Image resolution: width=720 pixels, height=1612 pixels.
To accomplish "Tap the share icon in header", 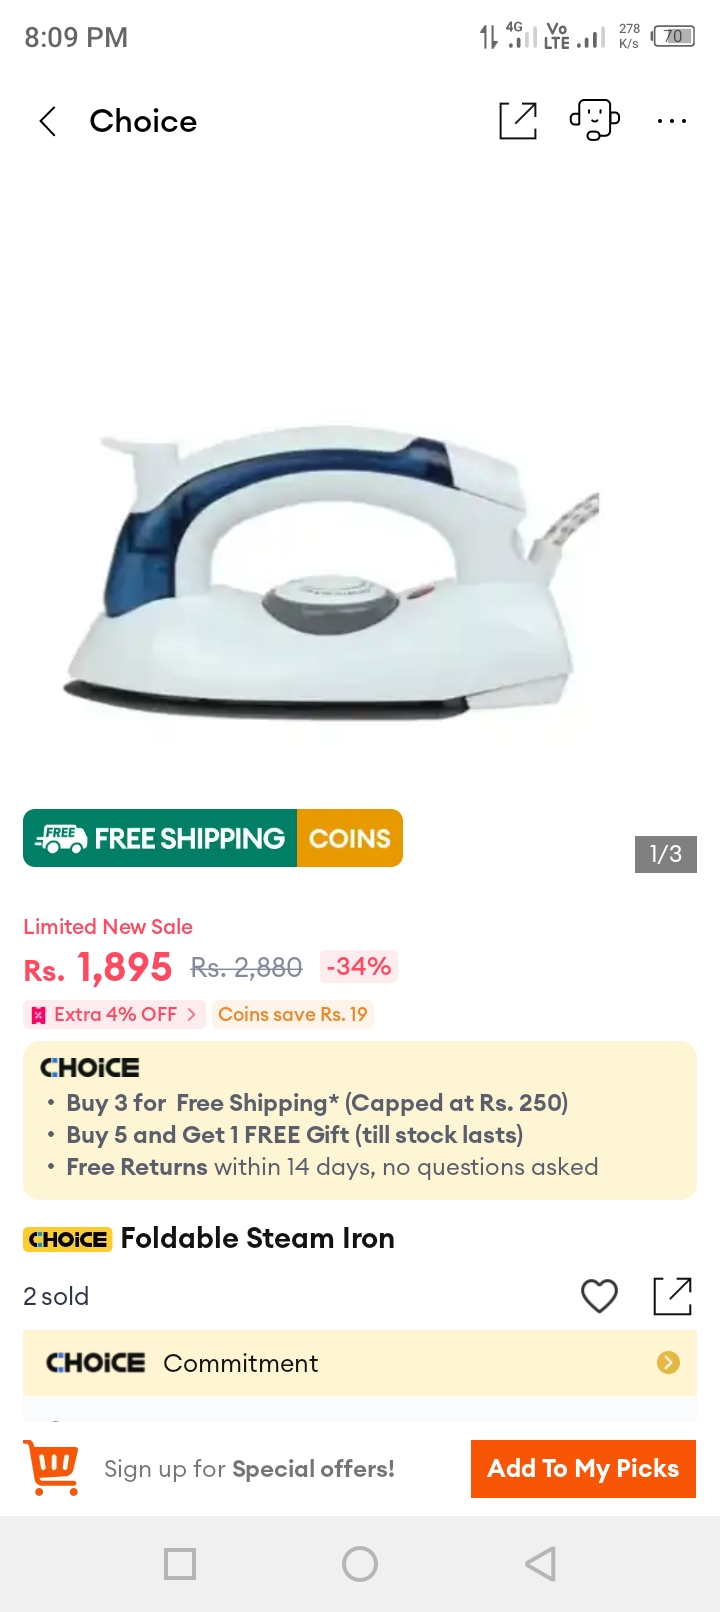I will 518,121.
